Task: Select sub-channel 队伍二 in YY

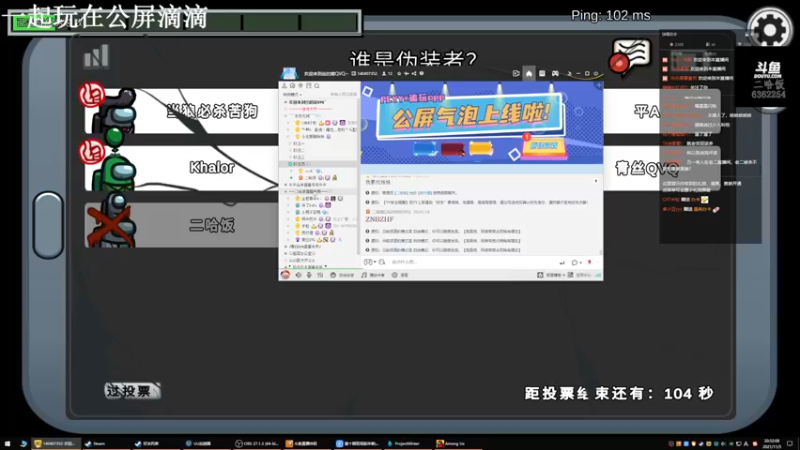Action: click(x=299, y=151)
